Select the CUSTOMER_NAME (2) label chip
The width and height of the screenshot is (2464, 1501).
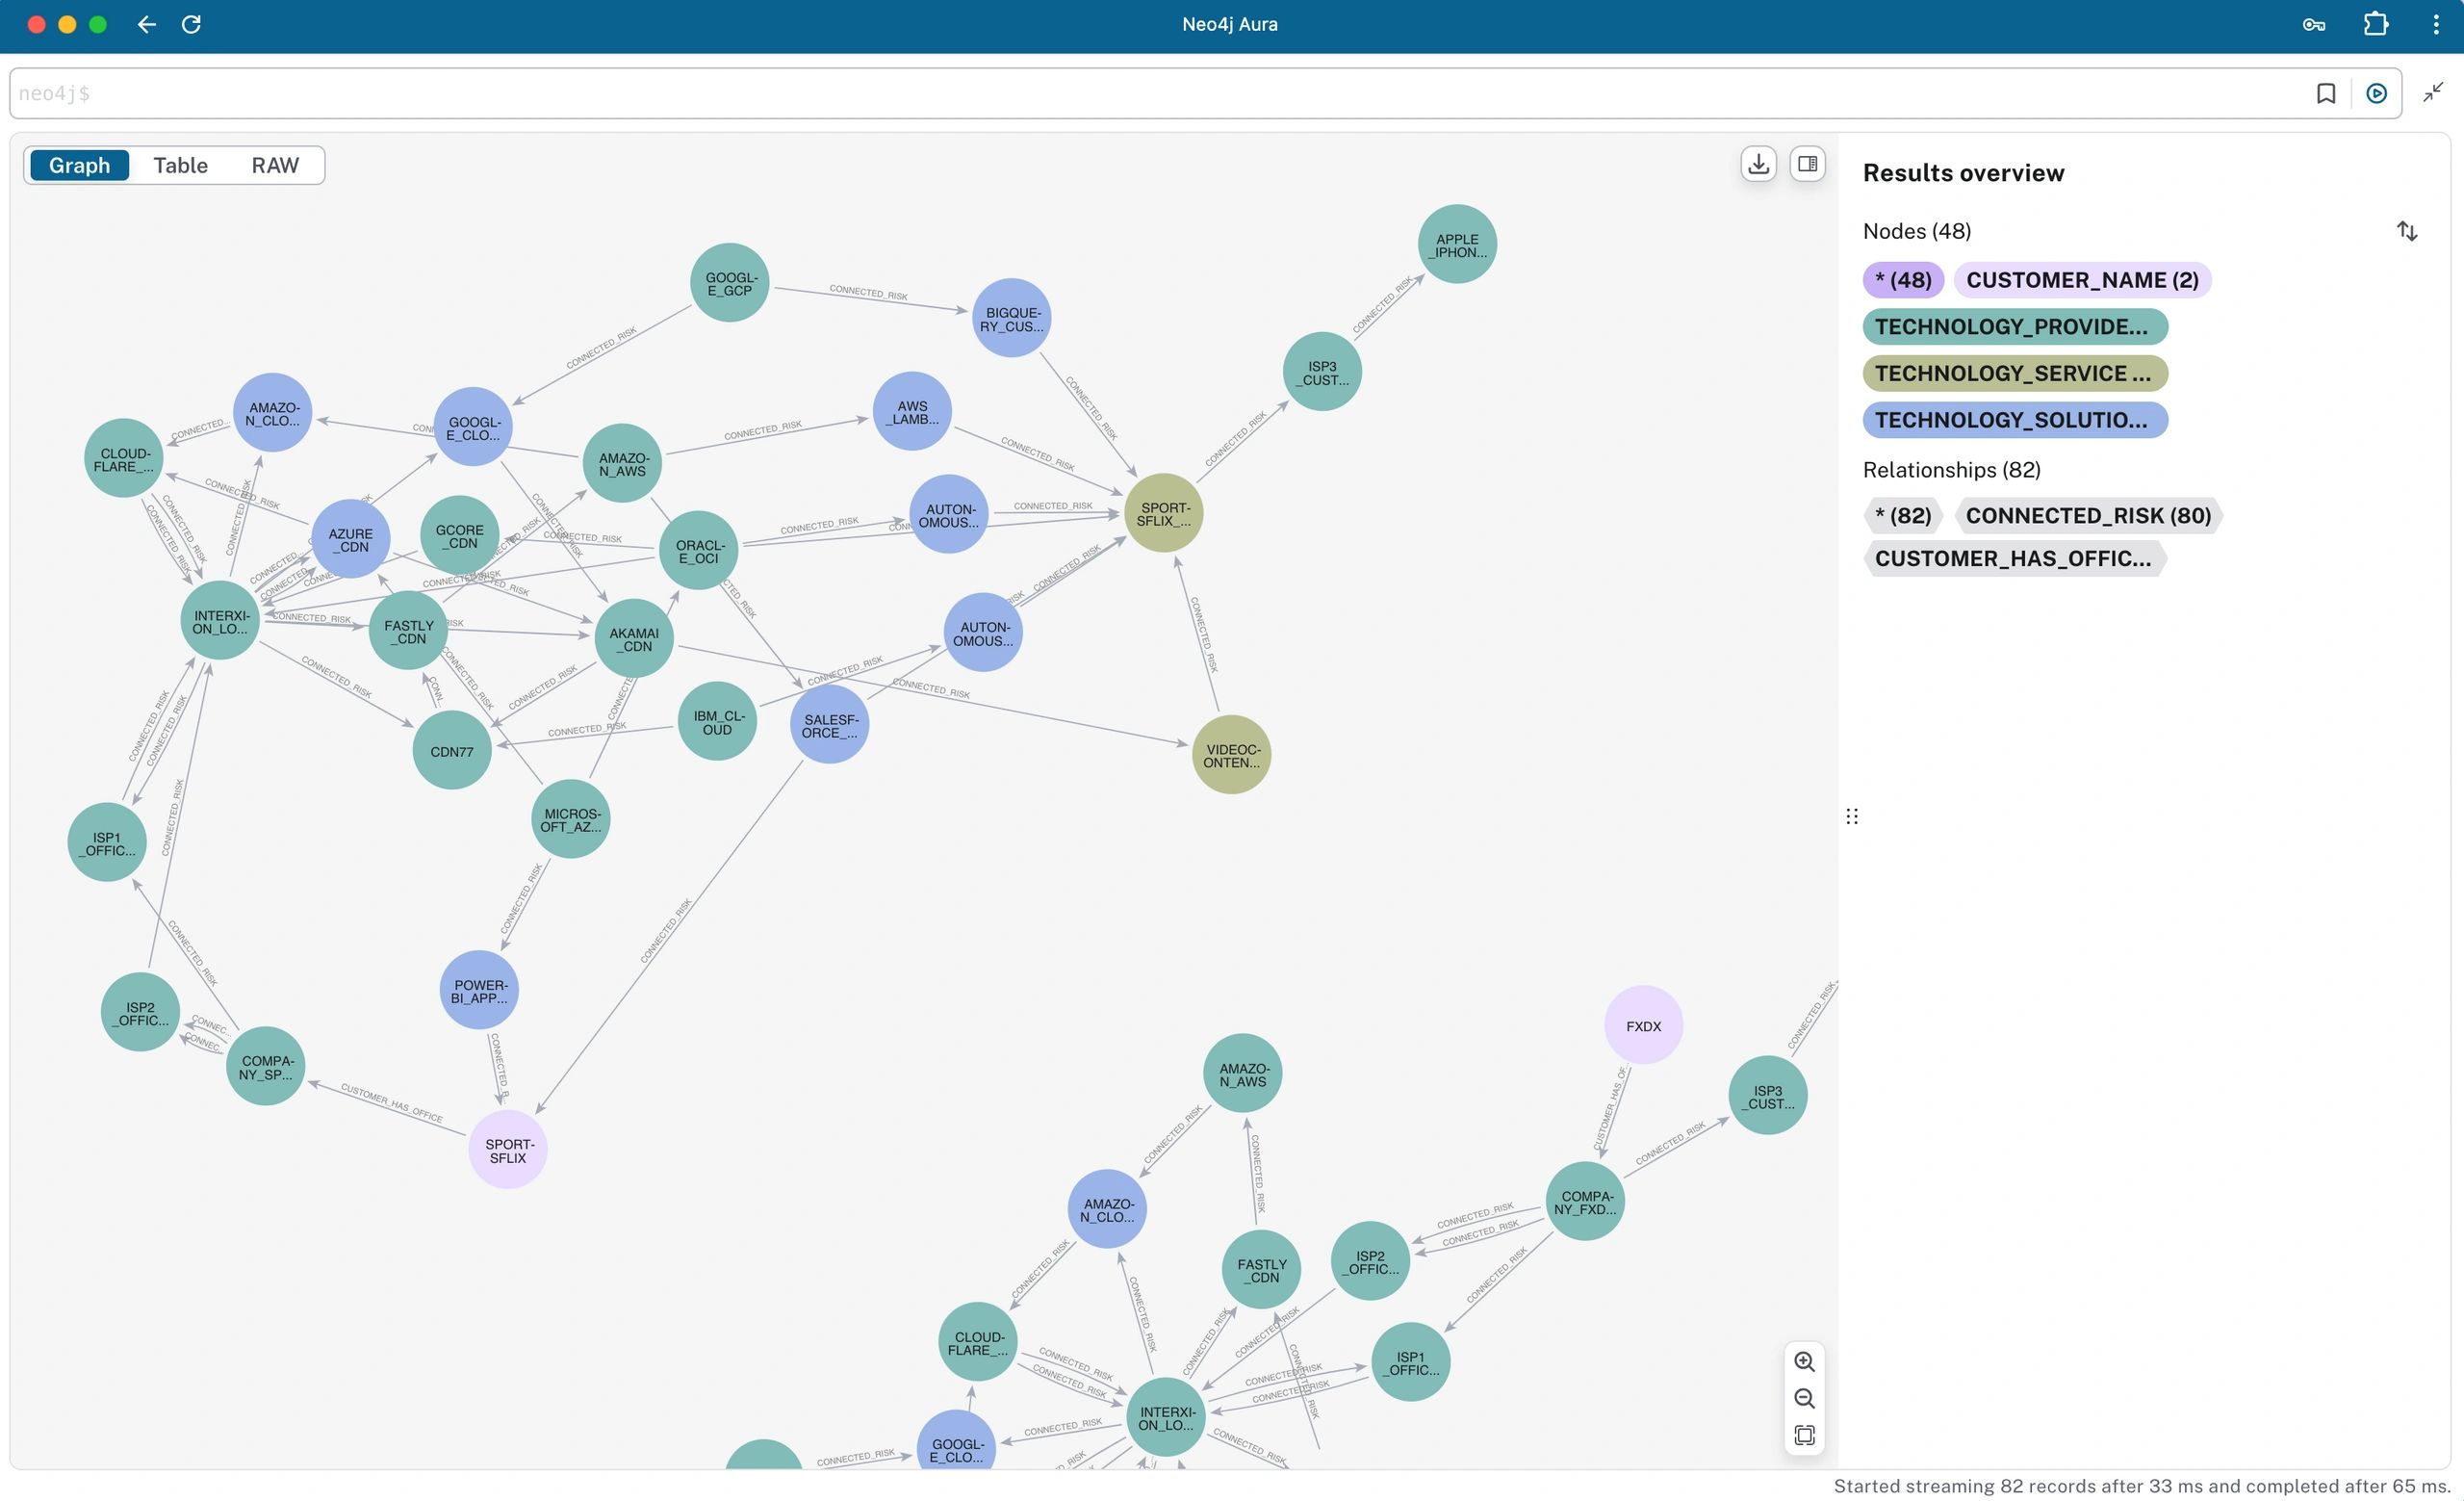point(2081,280)
